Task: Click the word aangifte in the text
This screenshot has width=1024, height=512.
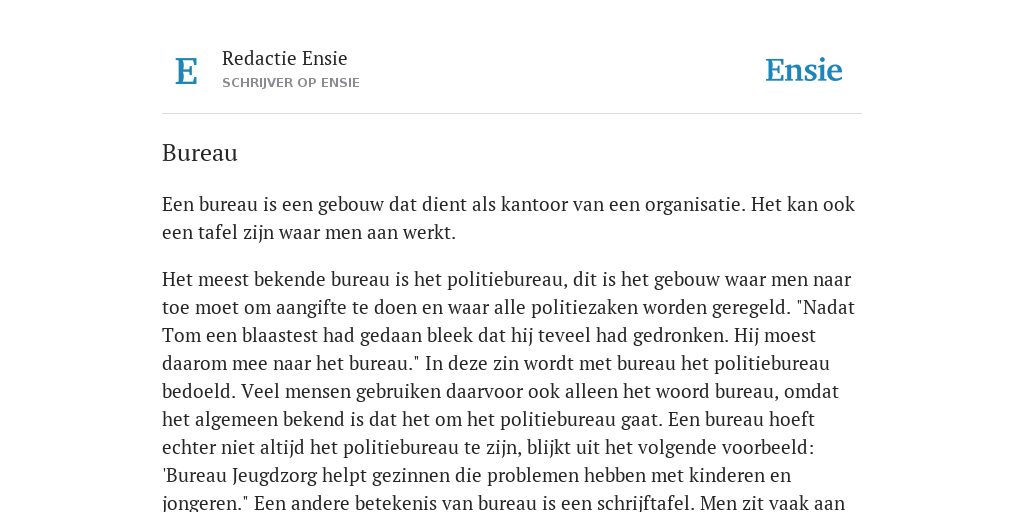Action: (308, 308)
